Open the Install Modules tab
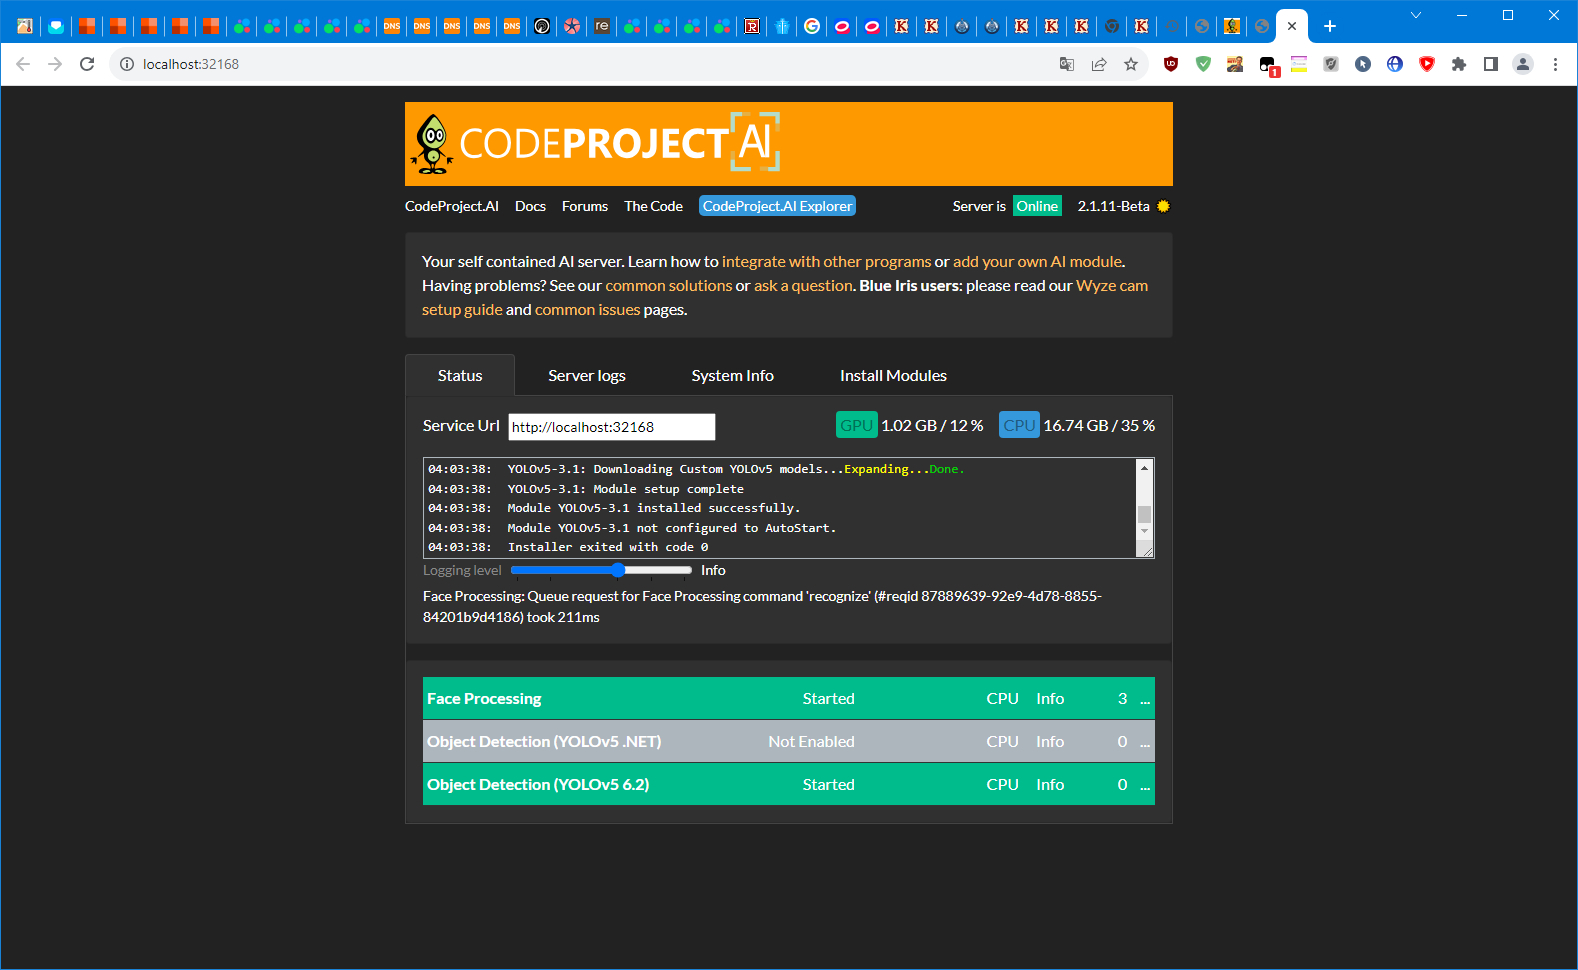Viewport: 1578px width, 970px height. click(893, 376)
